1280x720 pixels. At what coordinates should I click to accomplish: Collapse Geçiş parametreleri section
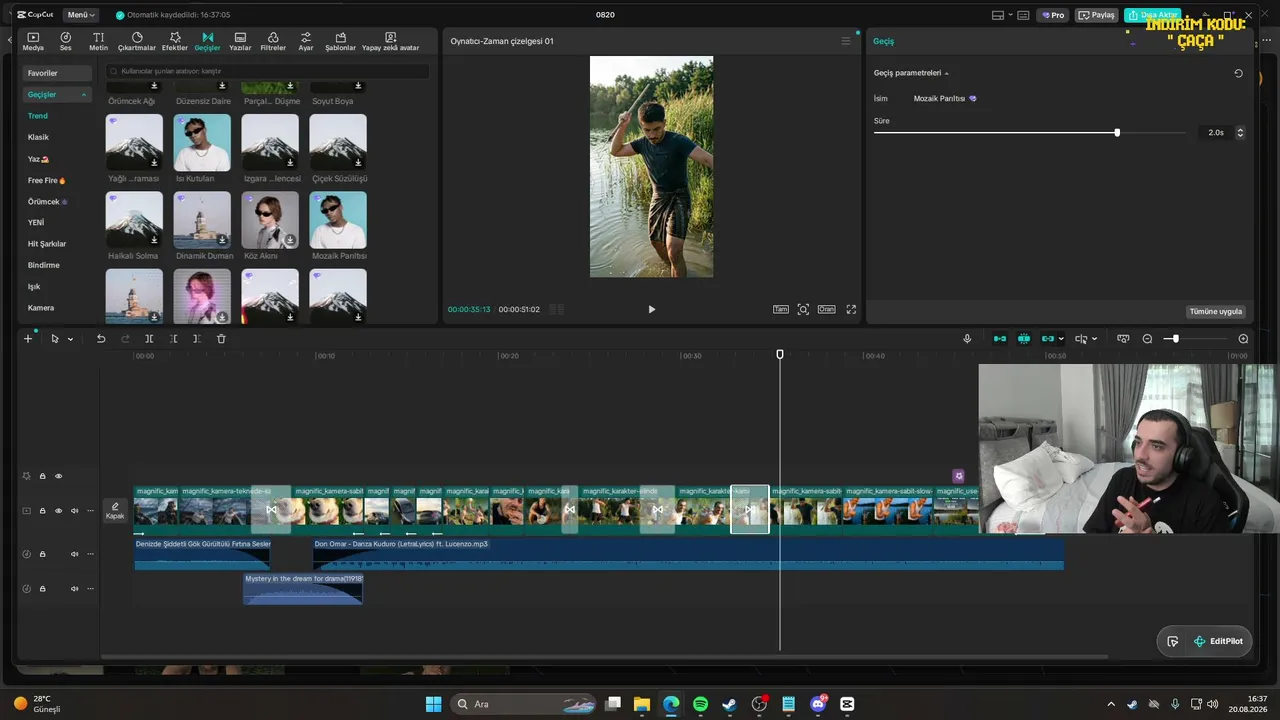tap(946, 73)
